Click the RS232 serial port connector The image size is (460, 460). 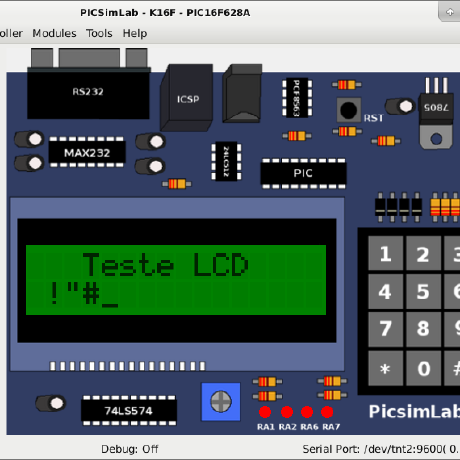[88, 84]
